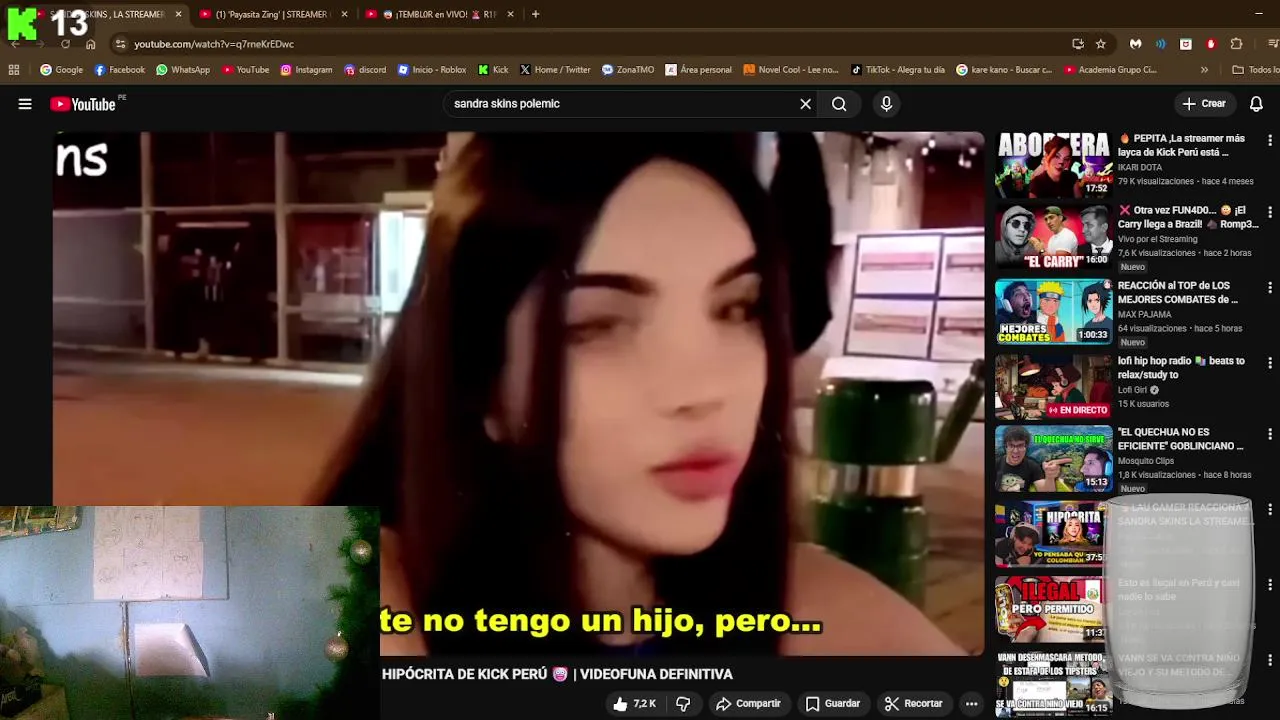Viewport: 1280px width, 720px height.
Task: Open the Facebook bookmark
Action: [x=119, y=70]
